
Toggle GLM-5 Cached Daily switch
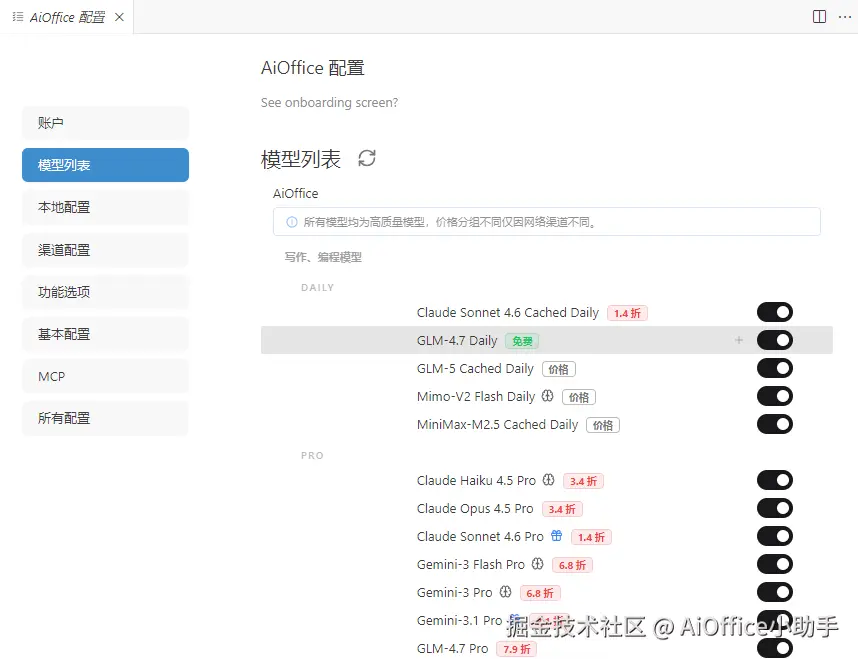[x=775, y=368]
